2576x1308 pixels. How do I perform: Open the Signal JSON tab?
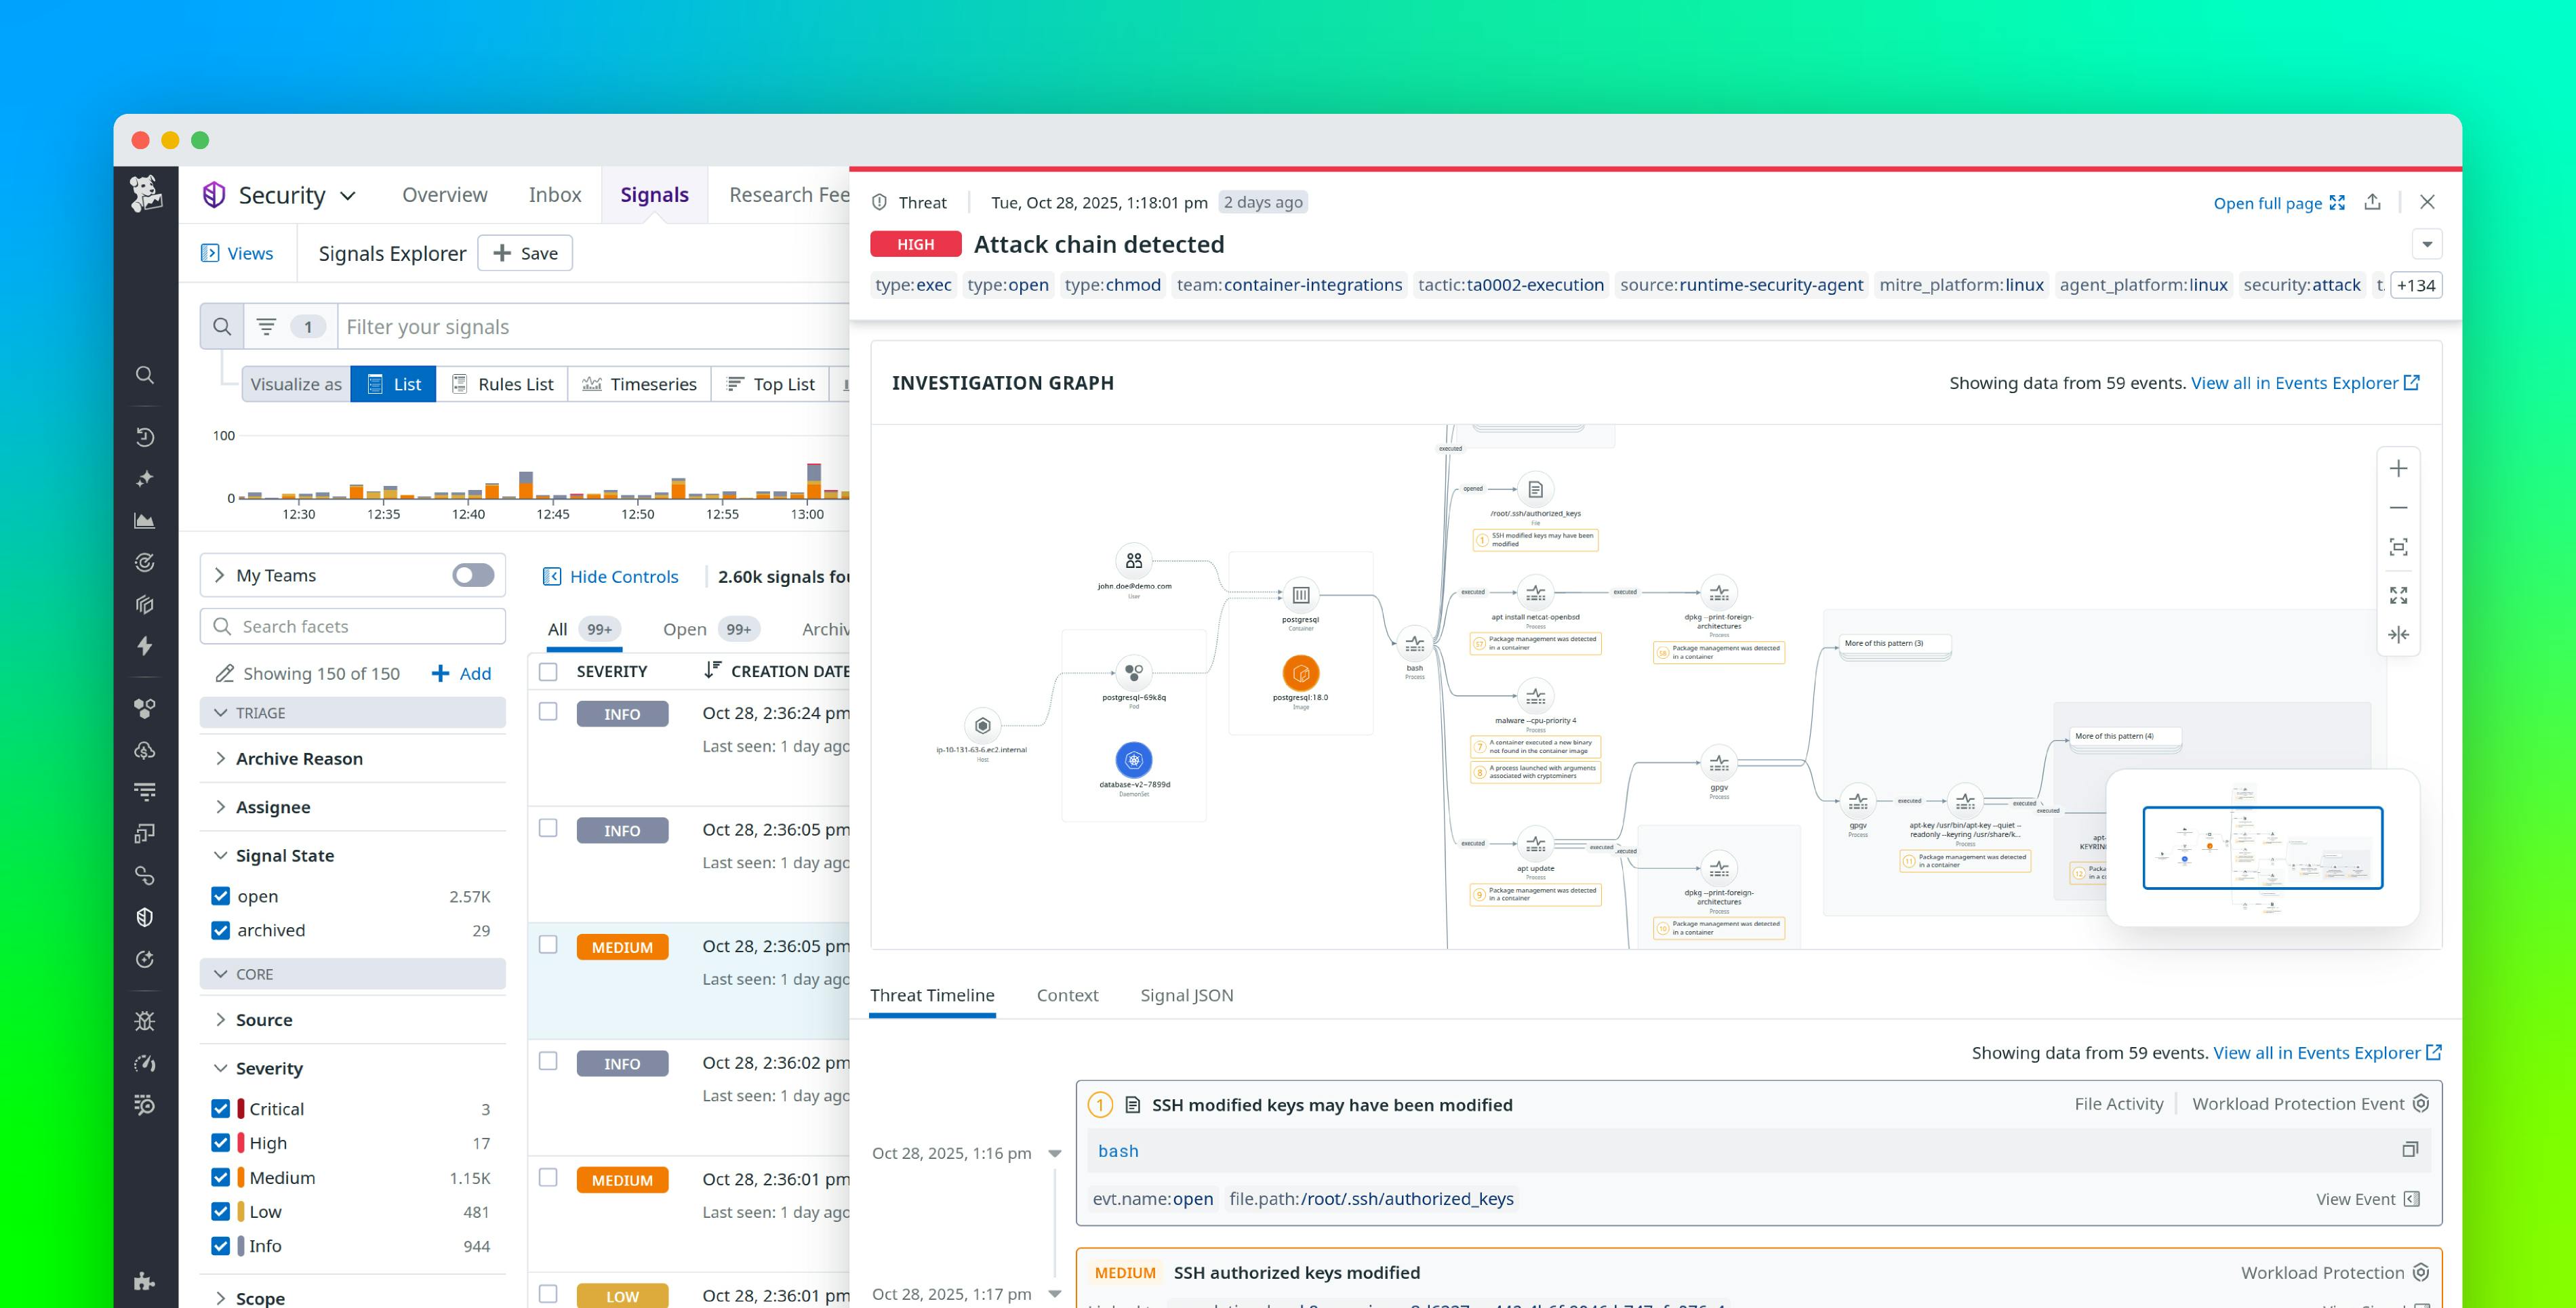[1187, 995]
